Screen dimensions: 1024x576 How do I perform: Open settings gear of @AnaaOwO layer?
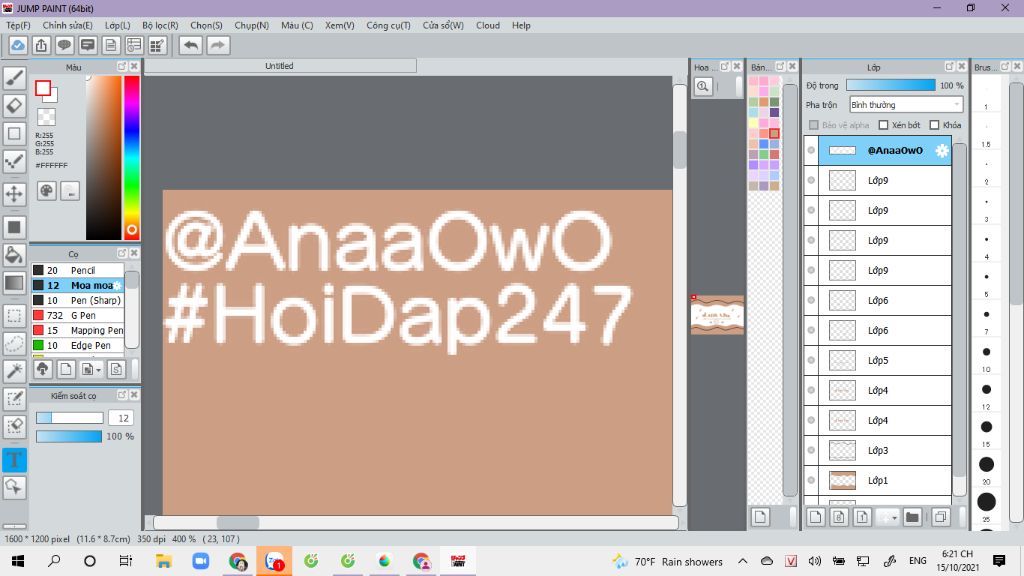941,150
